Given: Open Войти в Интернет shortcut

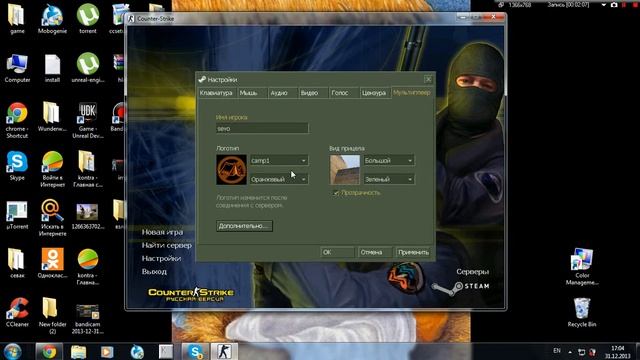Looking at the screenshot, I should [x=53, y=169].
